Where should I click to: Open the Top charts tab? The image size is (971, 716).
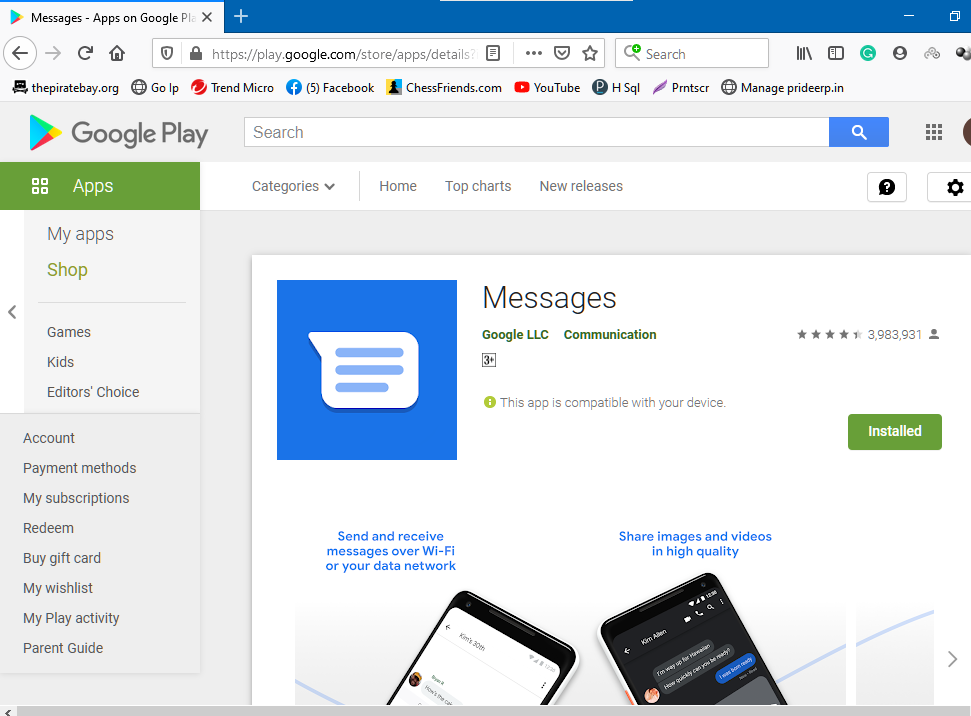(478, 186)
